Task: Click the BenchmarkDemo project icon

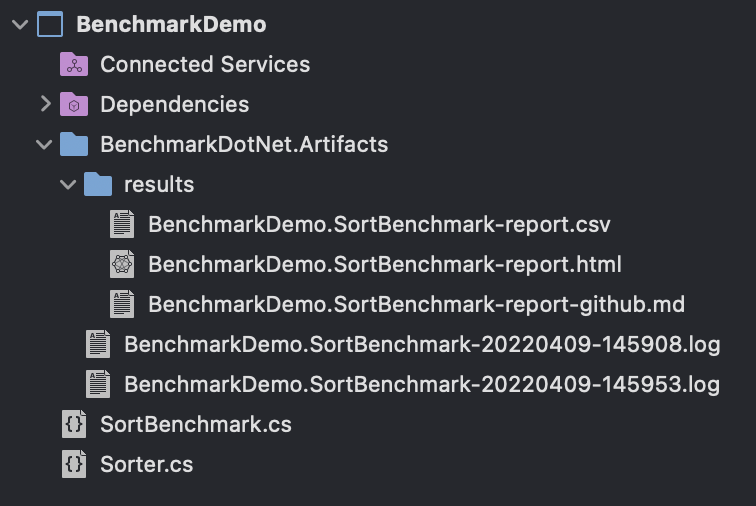Action: coord(50,24)
